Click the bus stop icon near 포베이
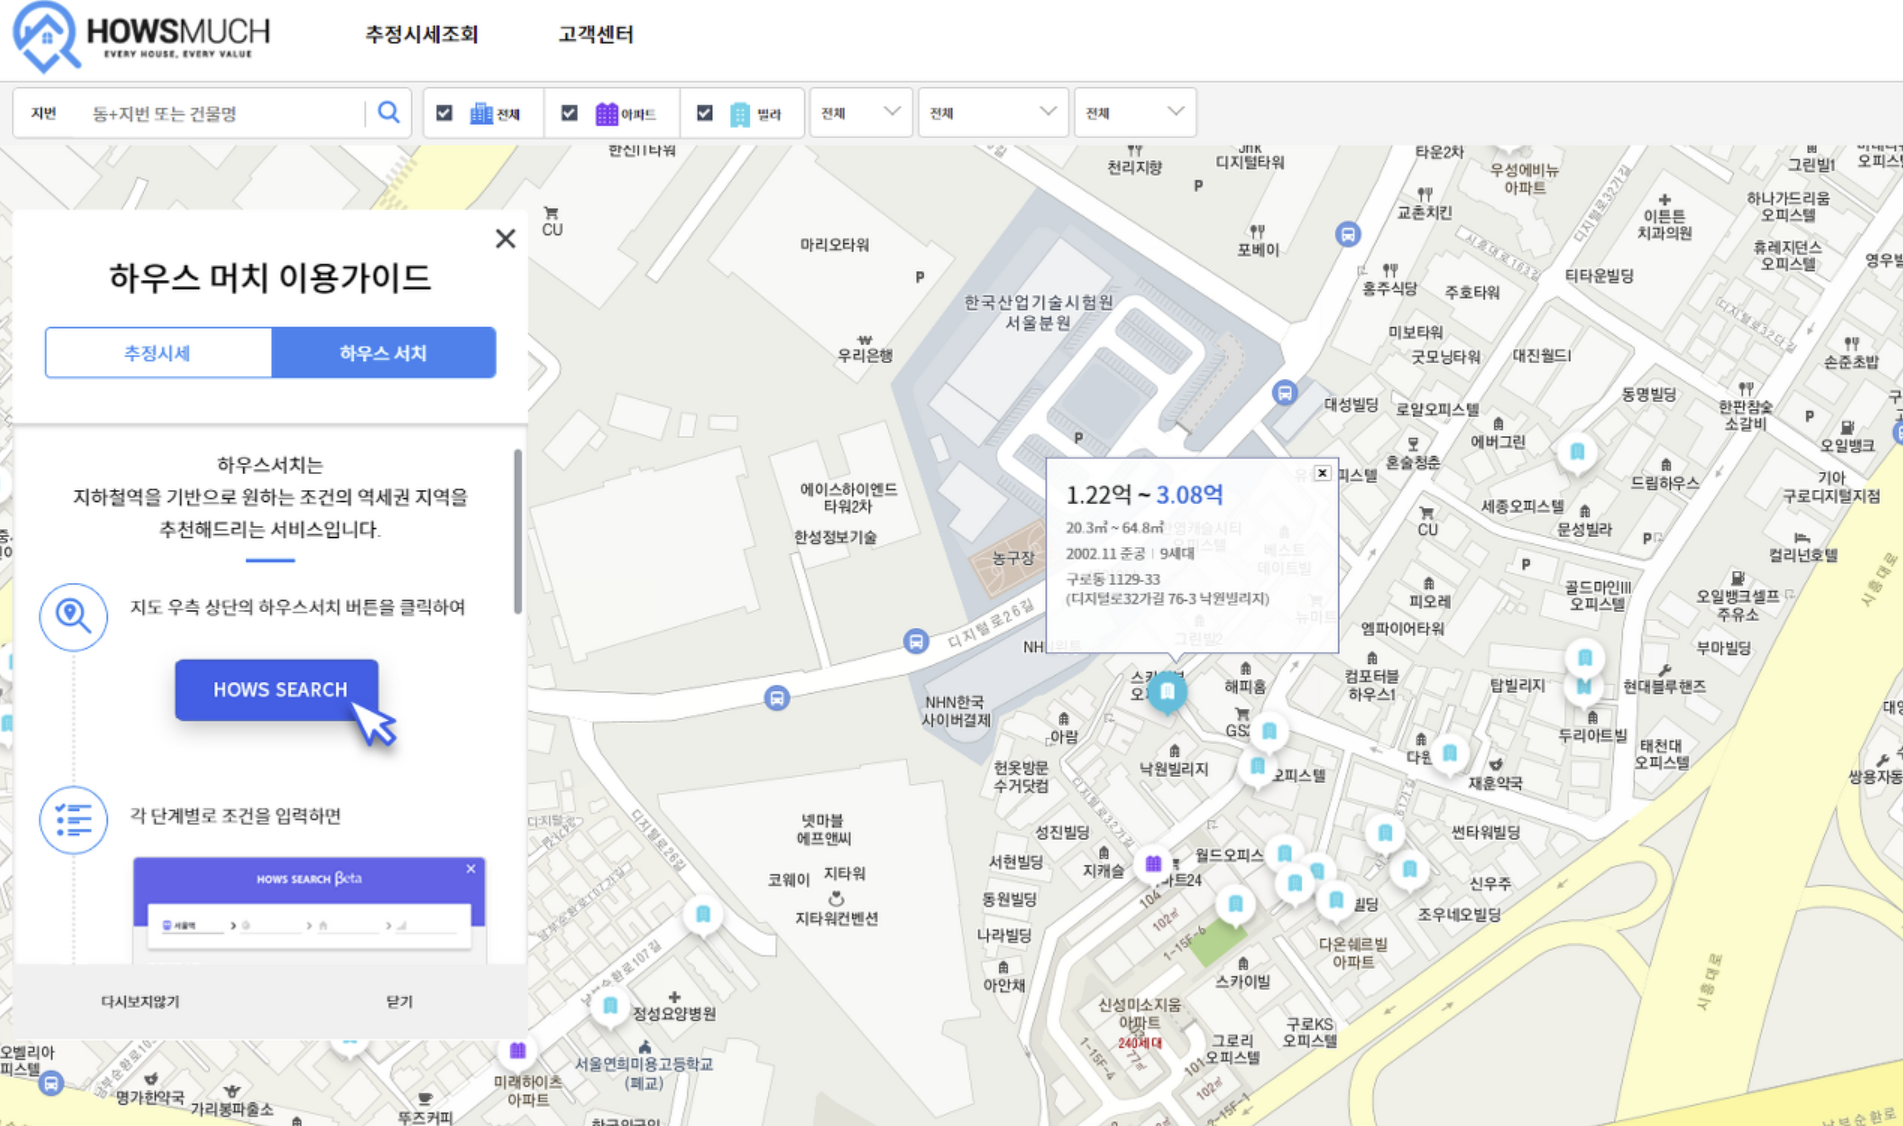 tap(1348, 235)
